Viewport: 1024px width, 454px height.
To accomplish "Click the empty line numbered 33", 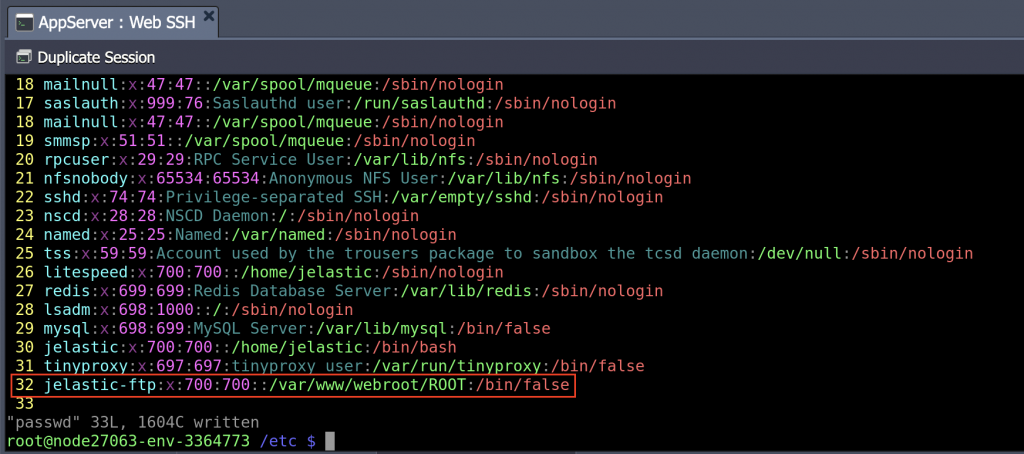I will [x=24, y=404].
